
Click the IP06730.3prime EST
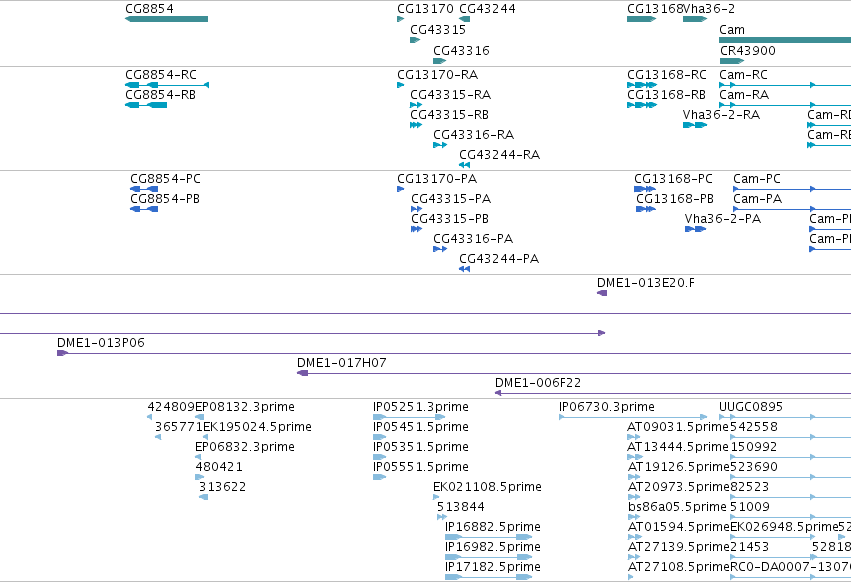(633, 417)
